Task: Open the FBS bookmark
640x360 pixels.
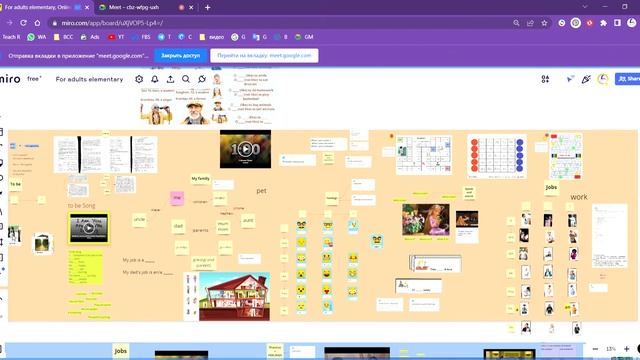Action: [141, 37]
